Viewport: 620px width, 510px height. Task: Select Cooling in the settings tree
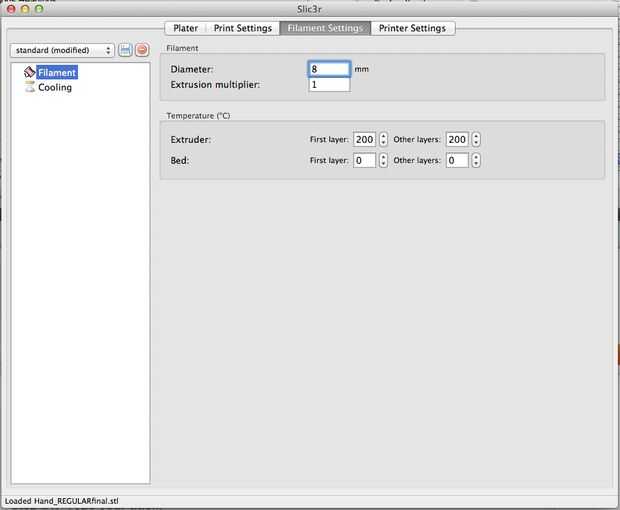[55, 87]
